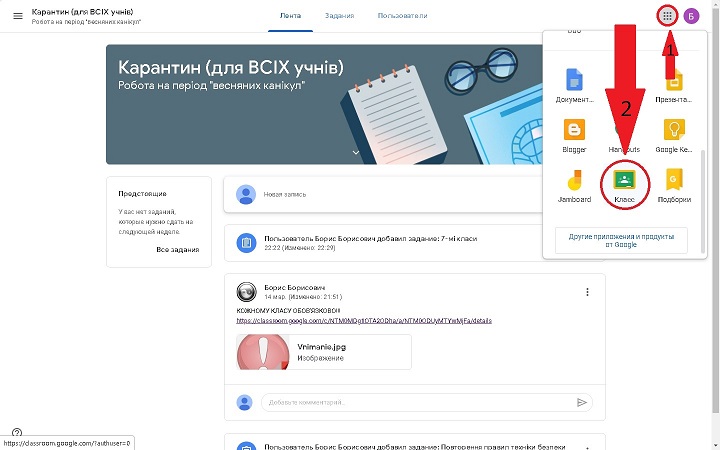Click the 7-мі класи assignment icon
This screenshot has height=450, width=720.
246,242
